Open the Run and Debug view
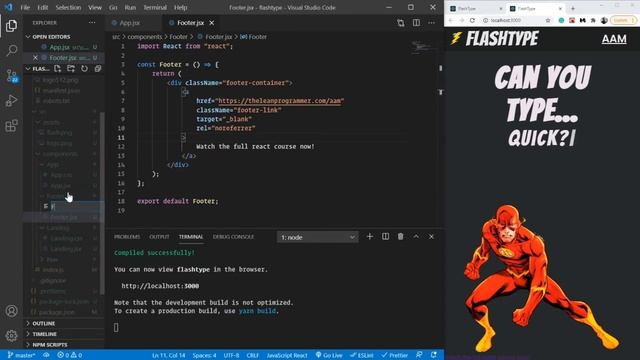 (x=11, y=100)
